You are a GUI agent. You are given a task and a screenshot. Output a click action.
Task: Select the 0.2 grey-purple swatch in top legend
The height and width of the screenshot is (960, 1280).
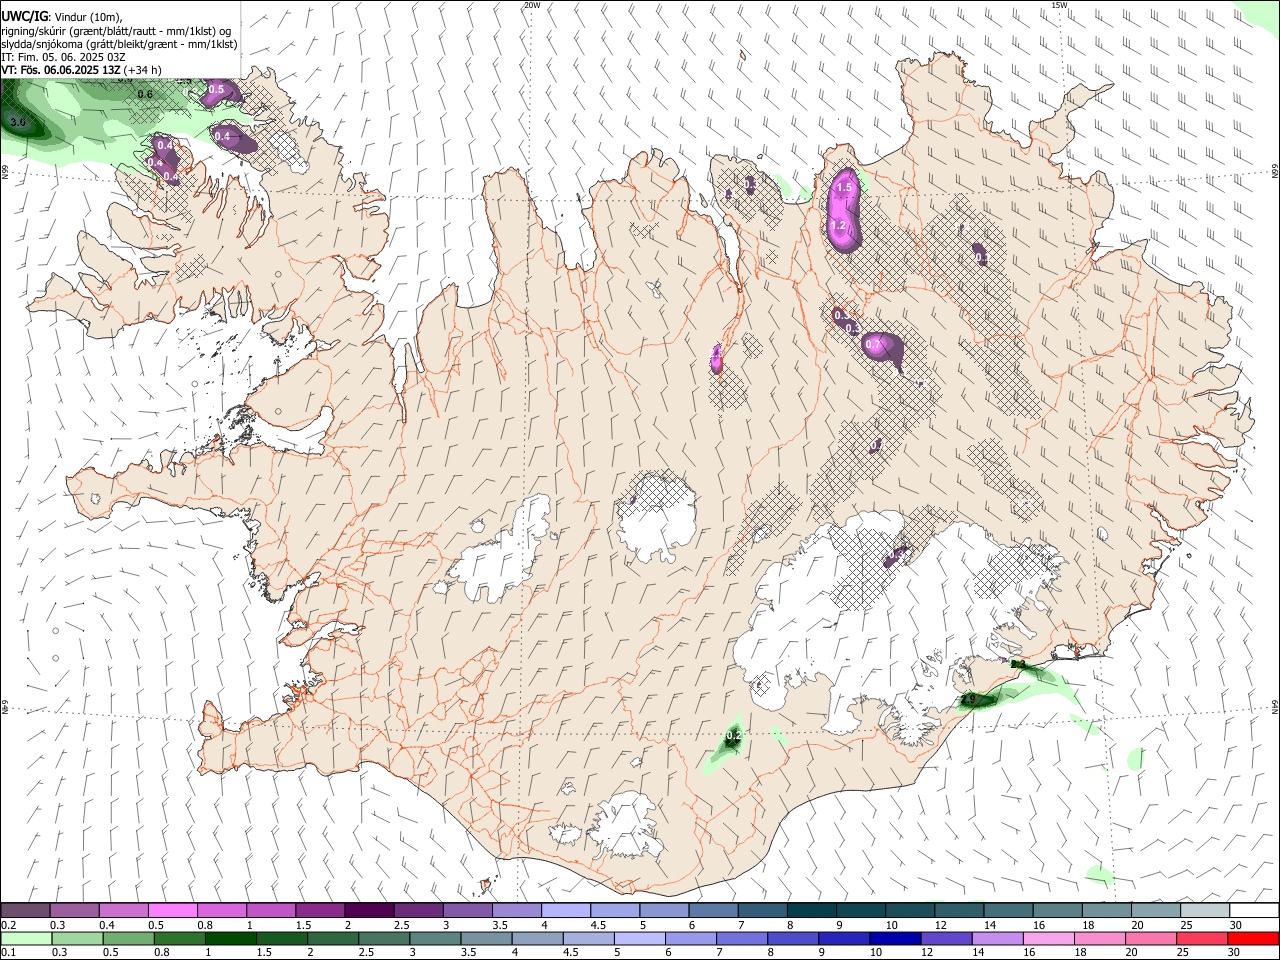(x=25, y=910)
